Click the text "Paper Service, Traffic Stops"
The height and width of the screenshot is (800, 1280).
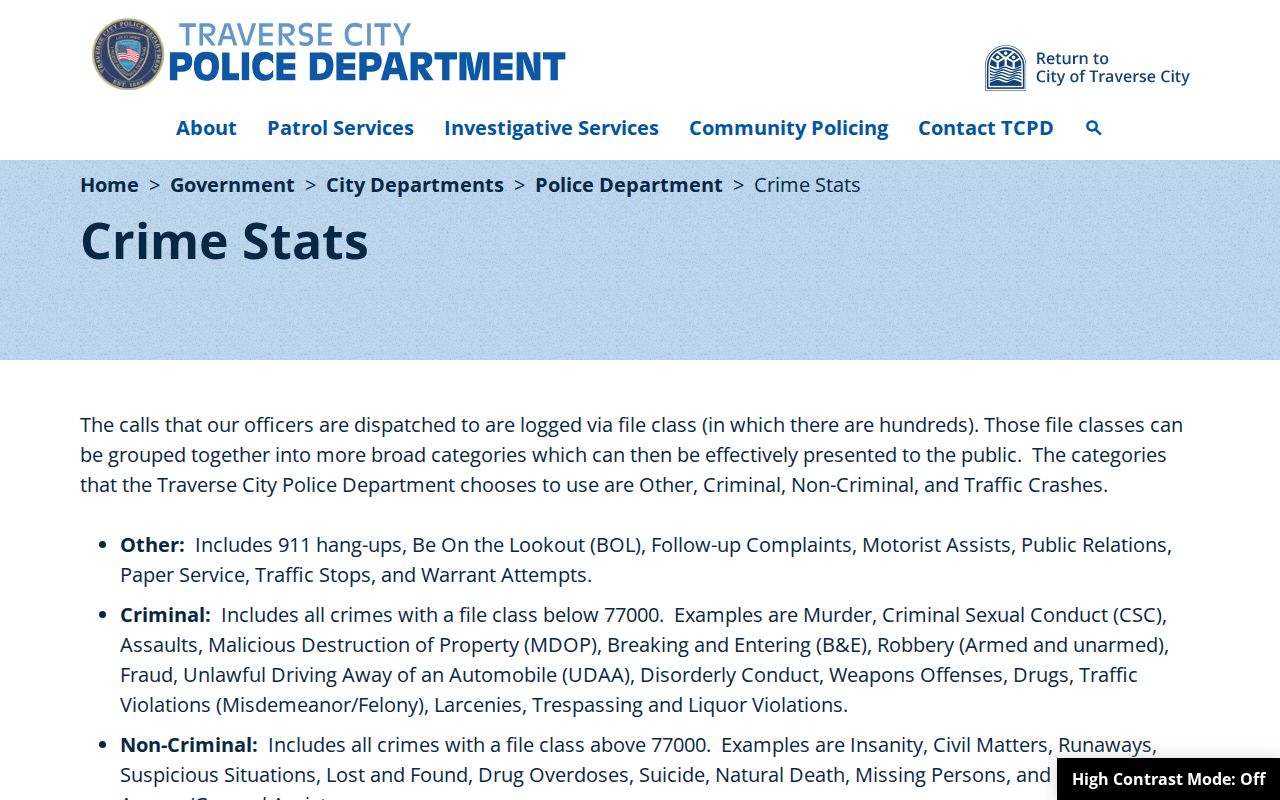248,575
